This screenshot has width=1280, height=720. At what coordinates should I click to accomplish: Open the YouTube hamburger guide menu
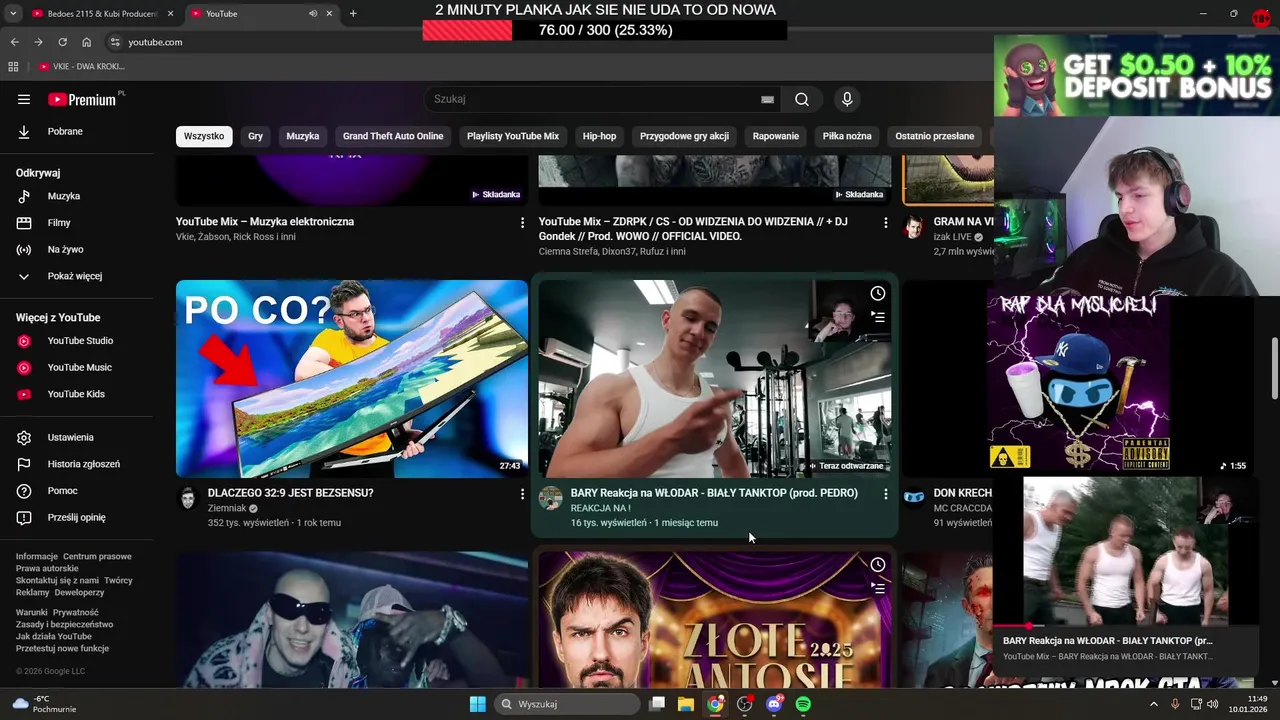point(24,99)
